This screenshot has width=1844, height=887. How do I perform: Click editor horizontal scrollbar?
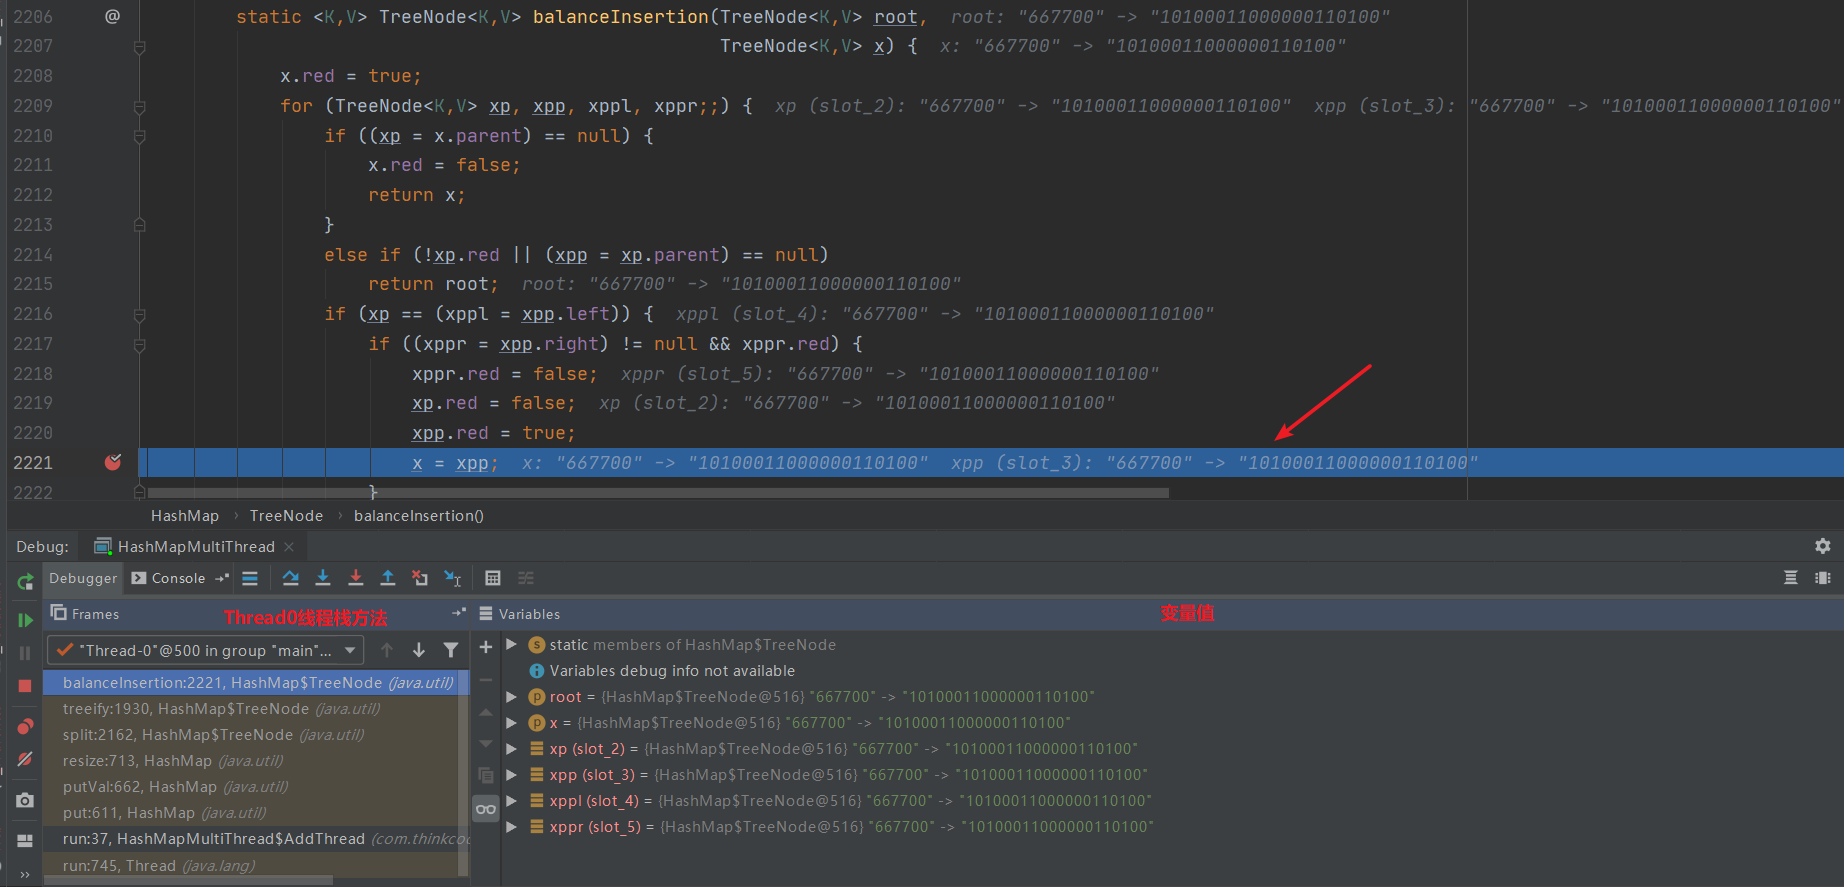pyautogui.click(x=658, y=492)
